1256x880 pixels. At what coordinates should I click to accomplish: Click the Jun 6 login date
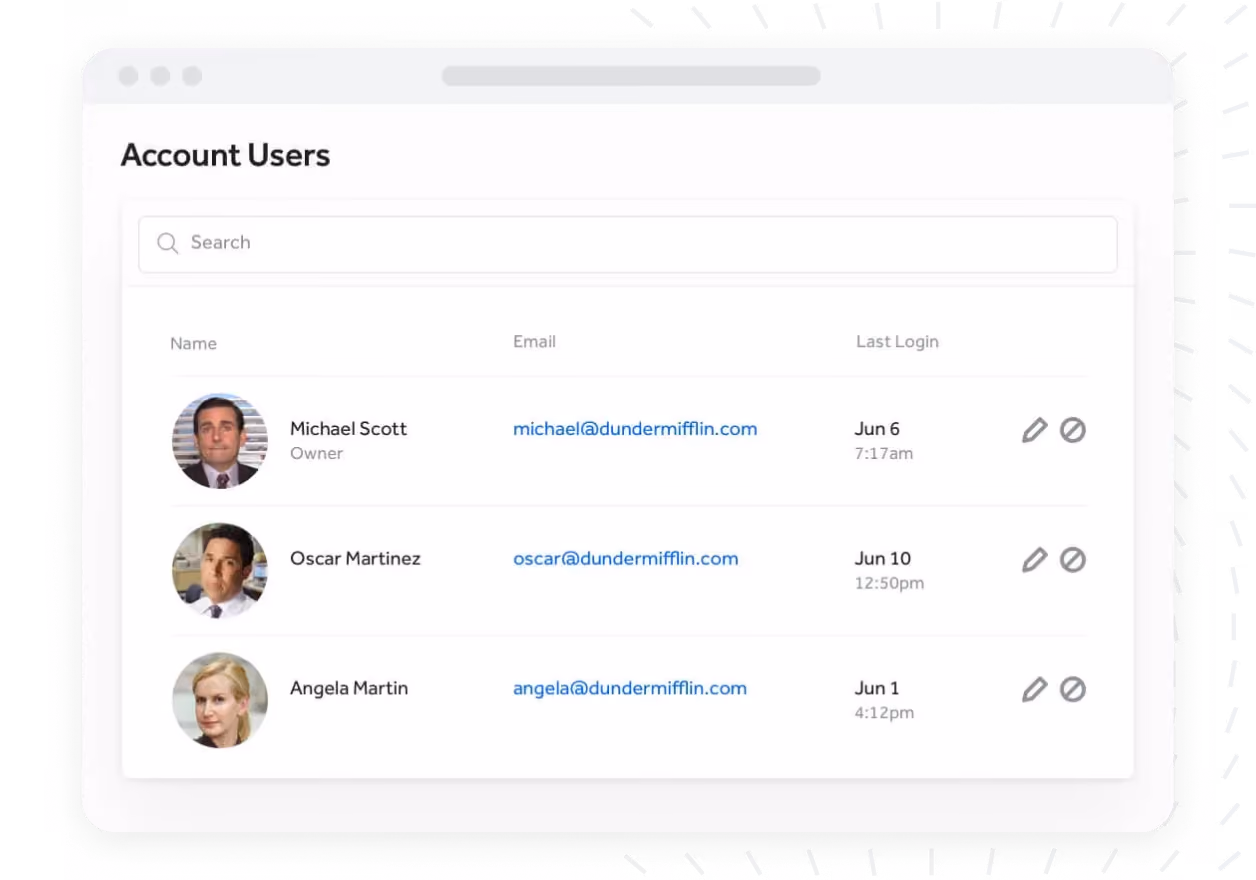[877, 428]
